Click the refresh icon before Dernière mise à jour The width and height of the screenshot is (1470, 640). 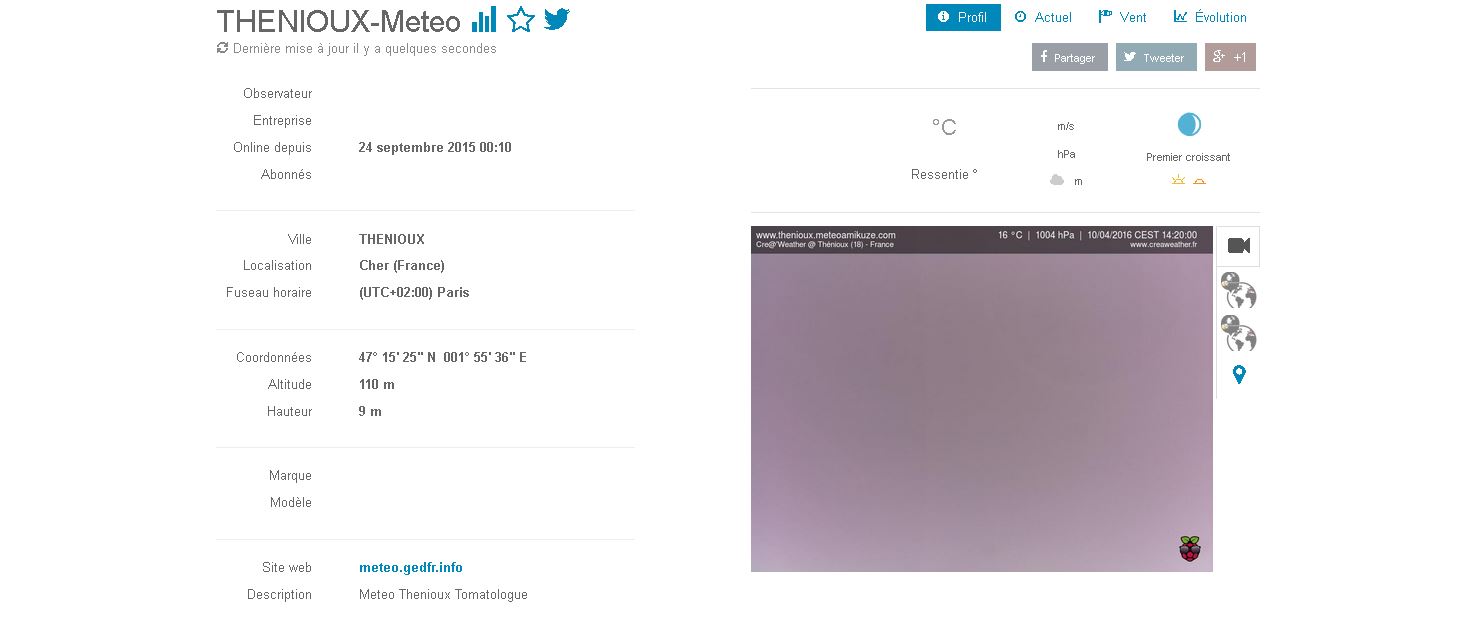[x=222, y=48]
